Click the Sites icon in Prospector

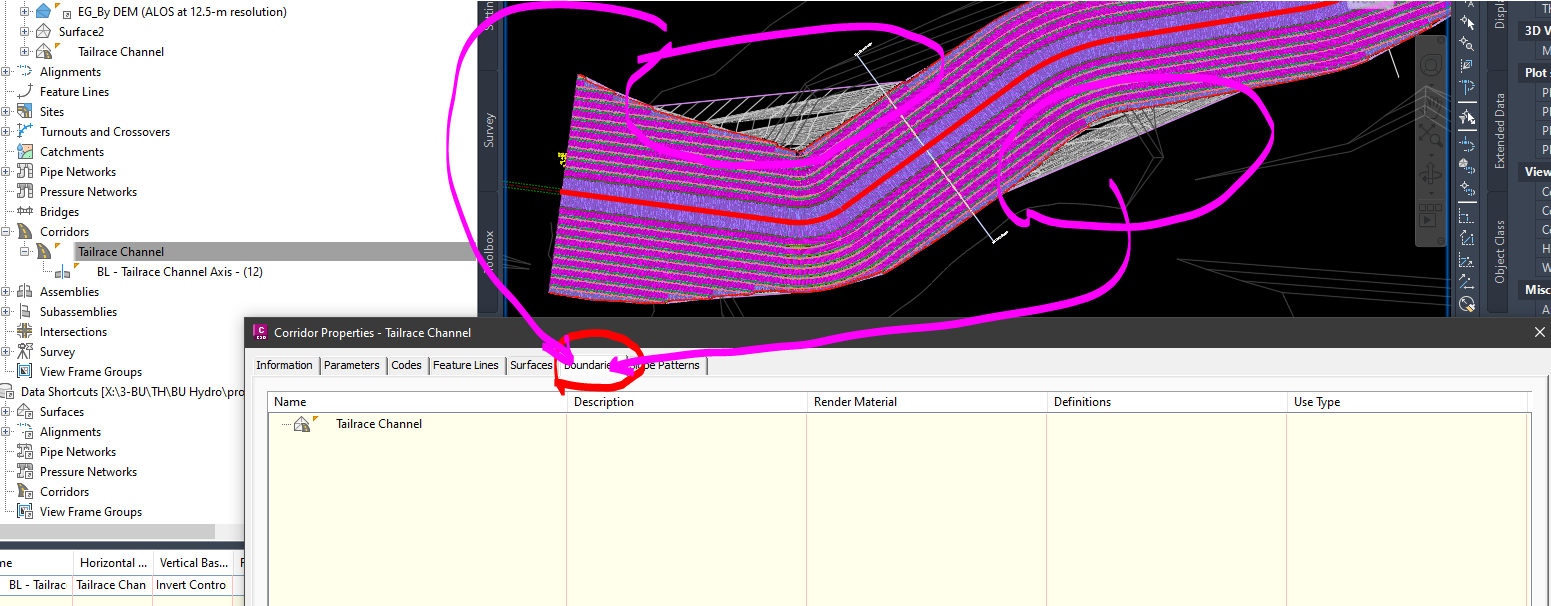click(27, 111)
